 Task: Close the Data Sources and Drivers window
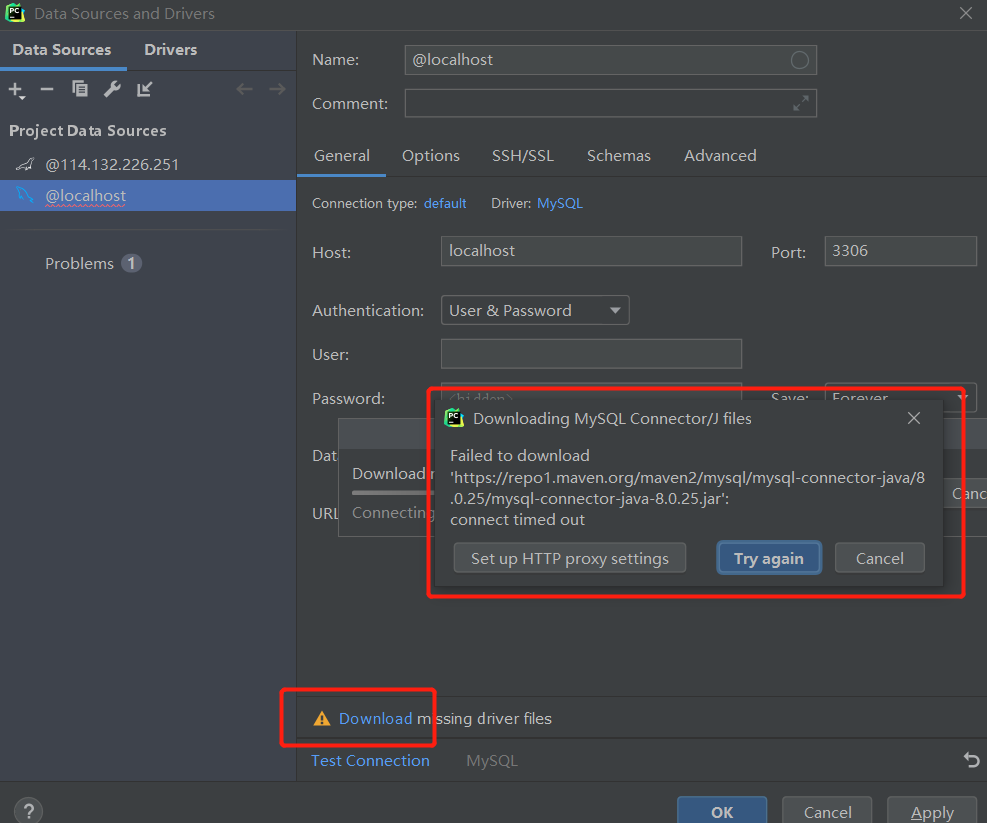point(966,13)
